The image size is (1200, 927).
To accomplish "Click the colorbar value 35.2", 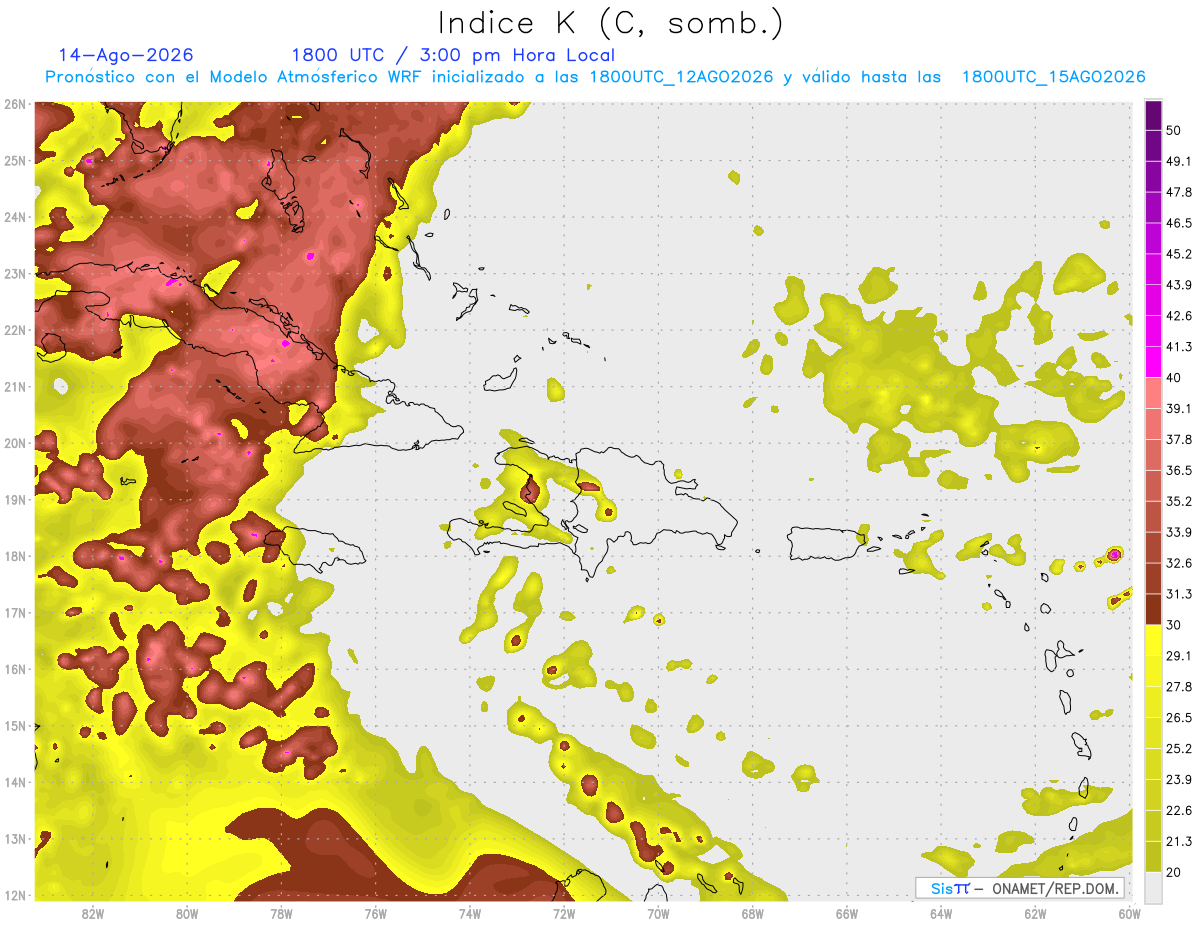I will 1179,501.
